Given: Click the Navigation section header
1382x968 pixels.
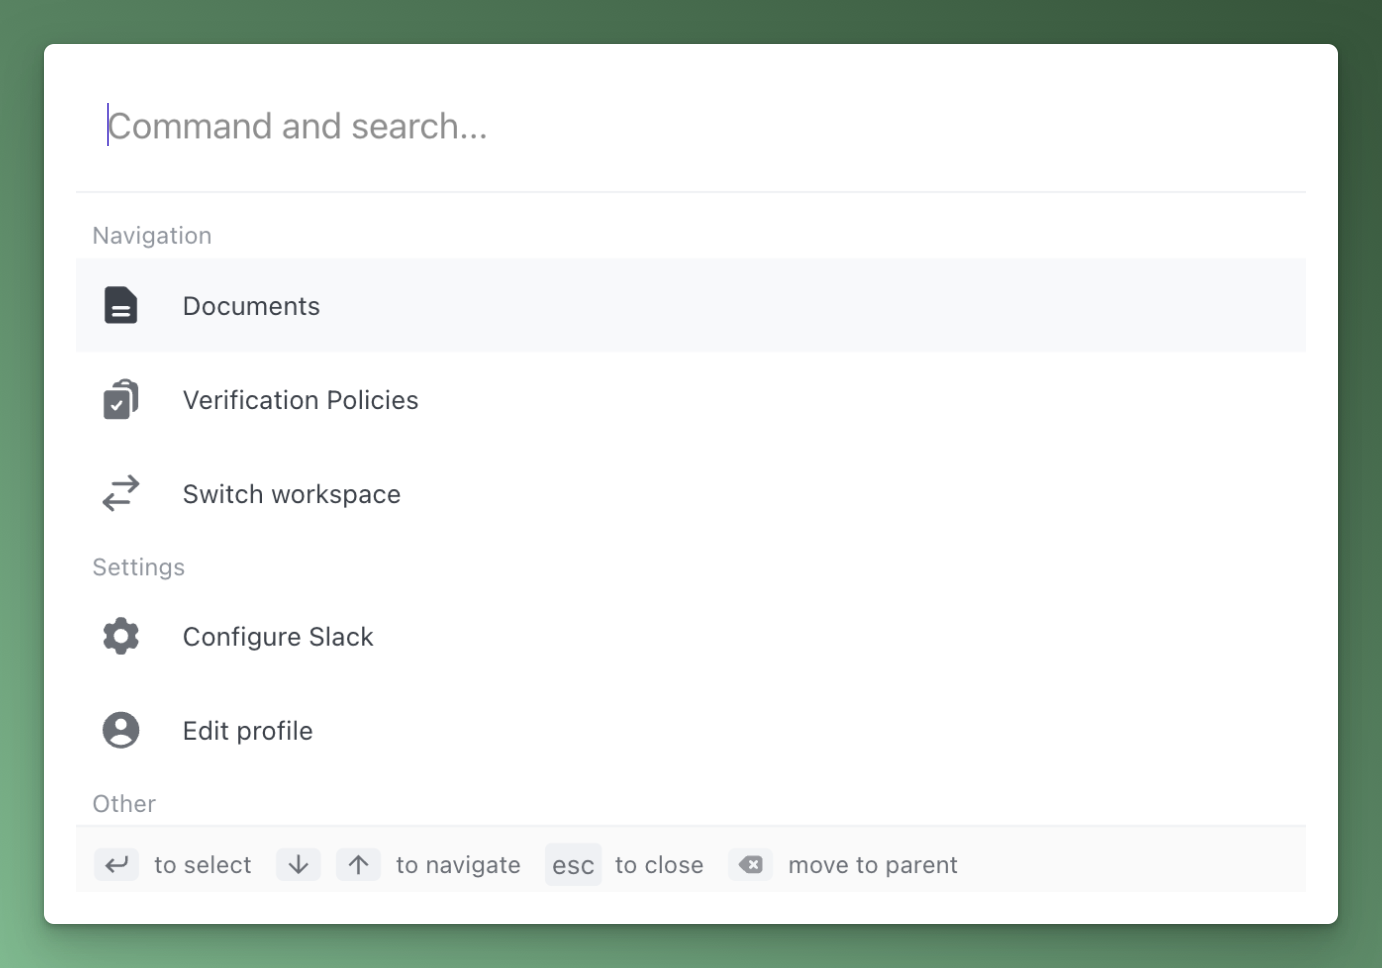Looking at the screenshot, I should click(152, 236).
